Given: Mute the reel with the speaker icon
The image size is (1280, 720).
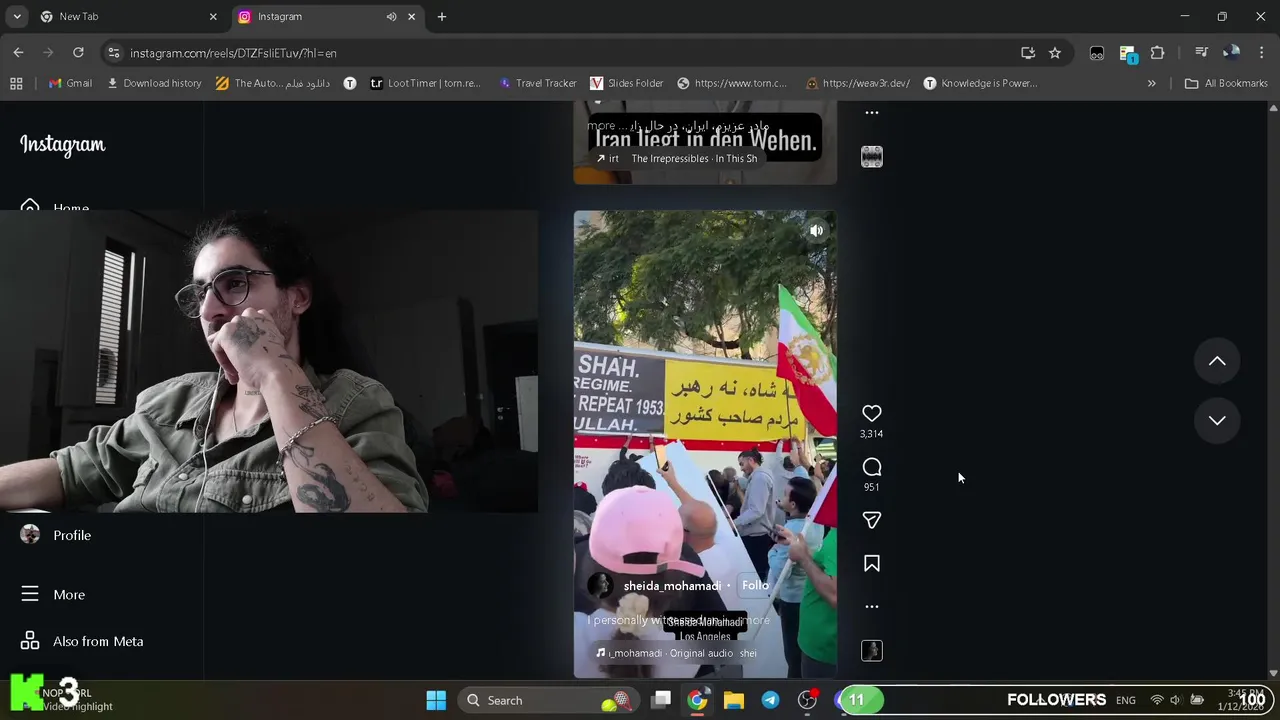Looking at the screenshot, I should point(816,231).
